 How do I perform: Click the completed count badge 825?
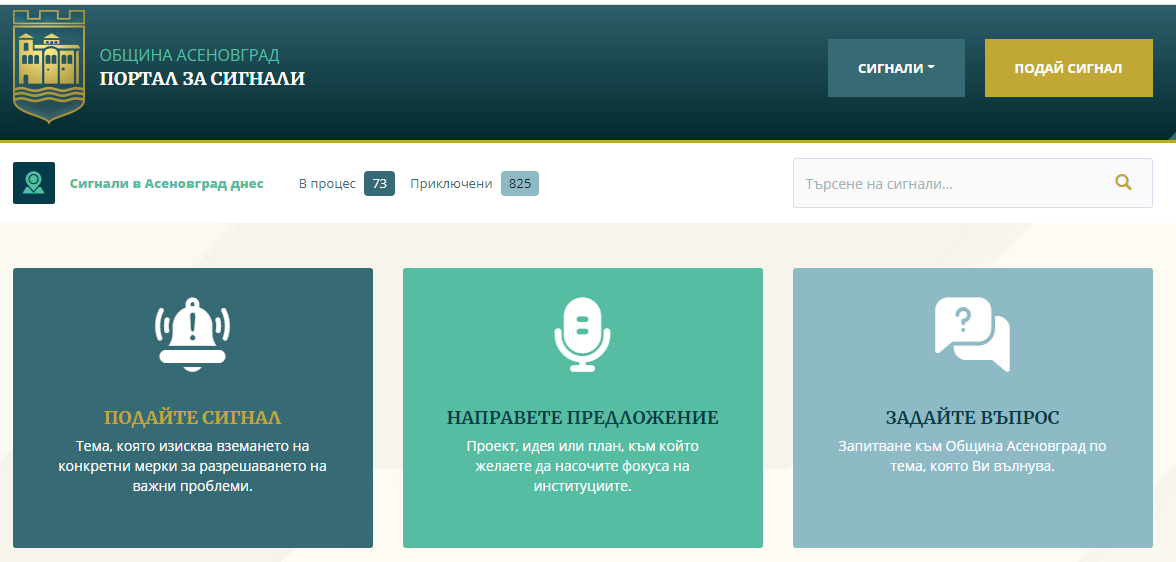point(520,184)
